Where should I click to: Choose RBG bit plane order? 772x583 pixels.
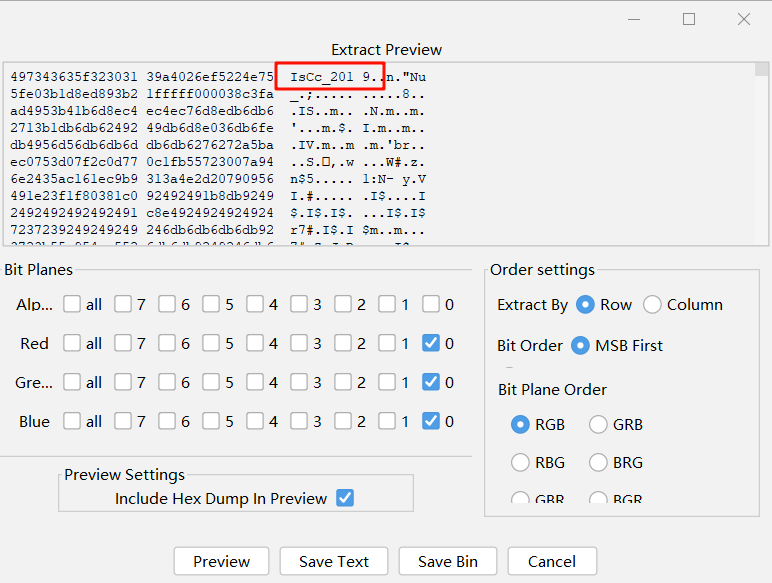coord(520,462)
